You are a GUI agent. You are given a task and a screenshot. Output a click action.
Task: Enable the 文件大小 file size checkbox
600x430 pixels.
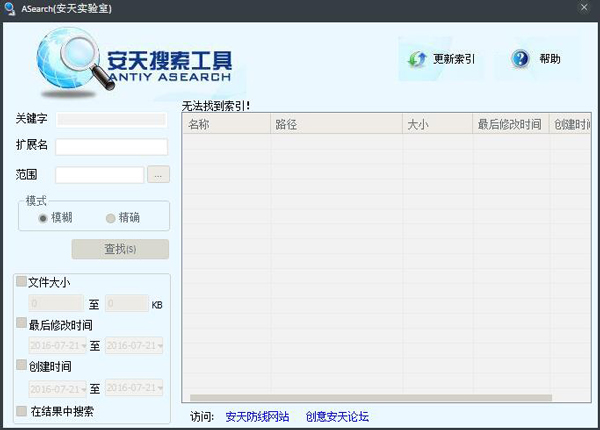click(x=21, y=282)
